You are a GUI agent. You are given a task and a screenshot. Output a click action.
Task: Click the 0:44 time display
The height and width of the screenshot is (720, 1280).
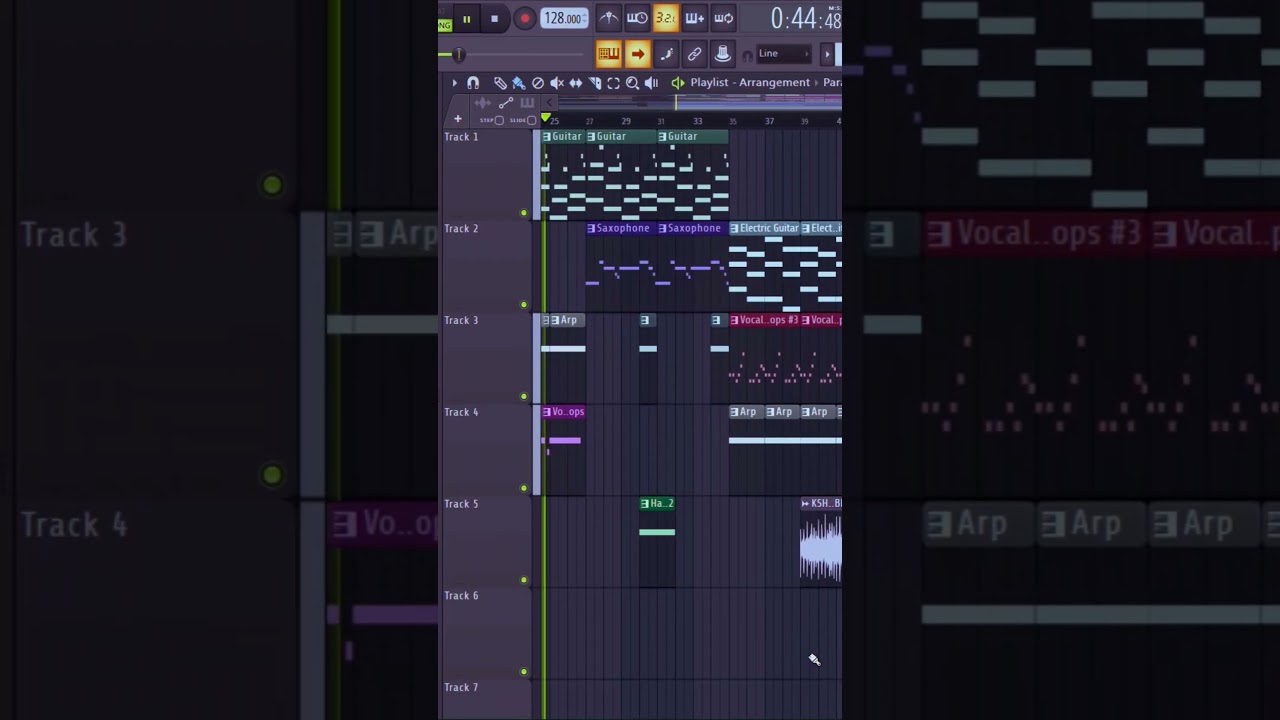pyautogui.click(x=806, y=18)
